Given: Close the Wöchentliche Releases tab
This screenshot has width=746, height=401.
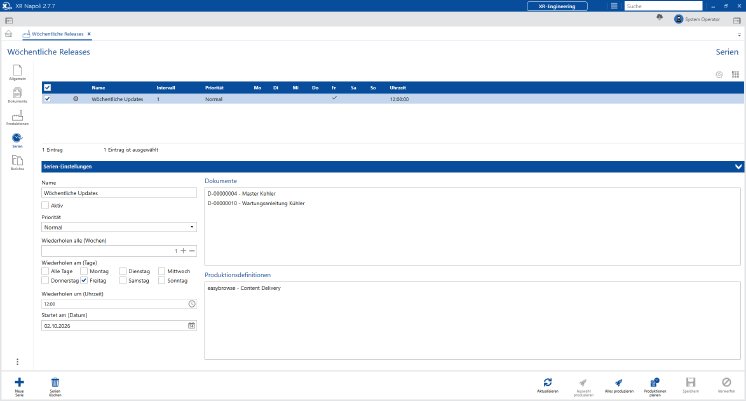Looking at the screenshot, I should click(89, 34).
